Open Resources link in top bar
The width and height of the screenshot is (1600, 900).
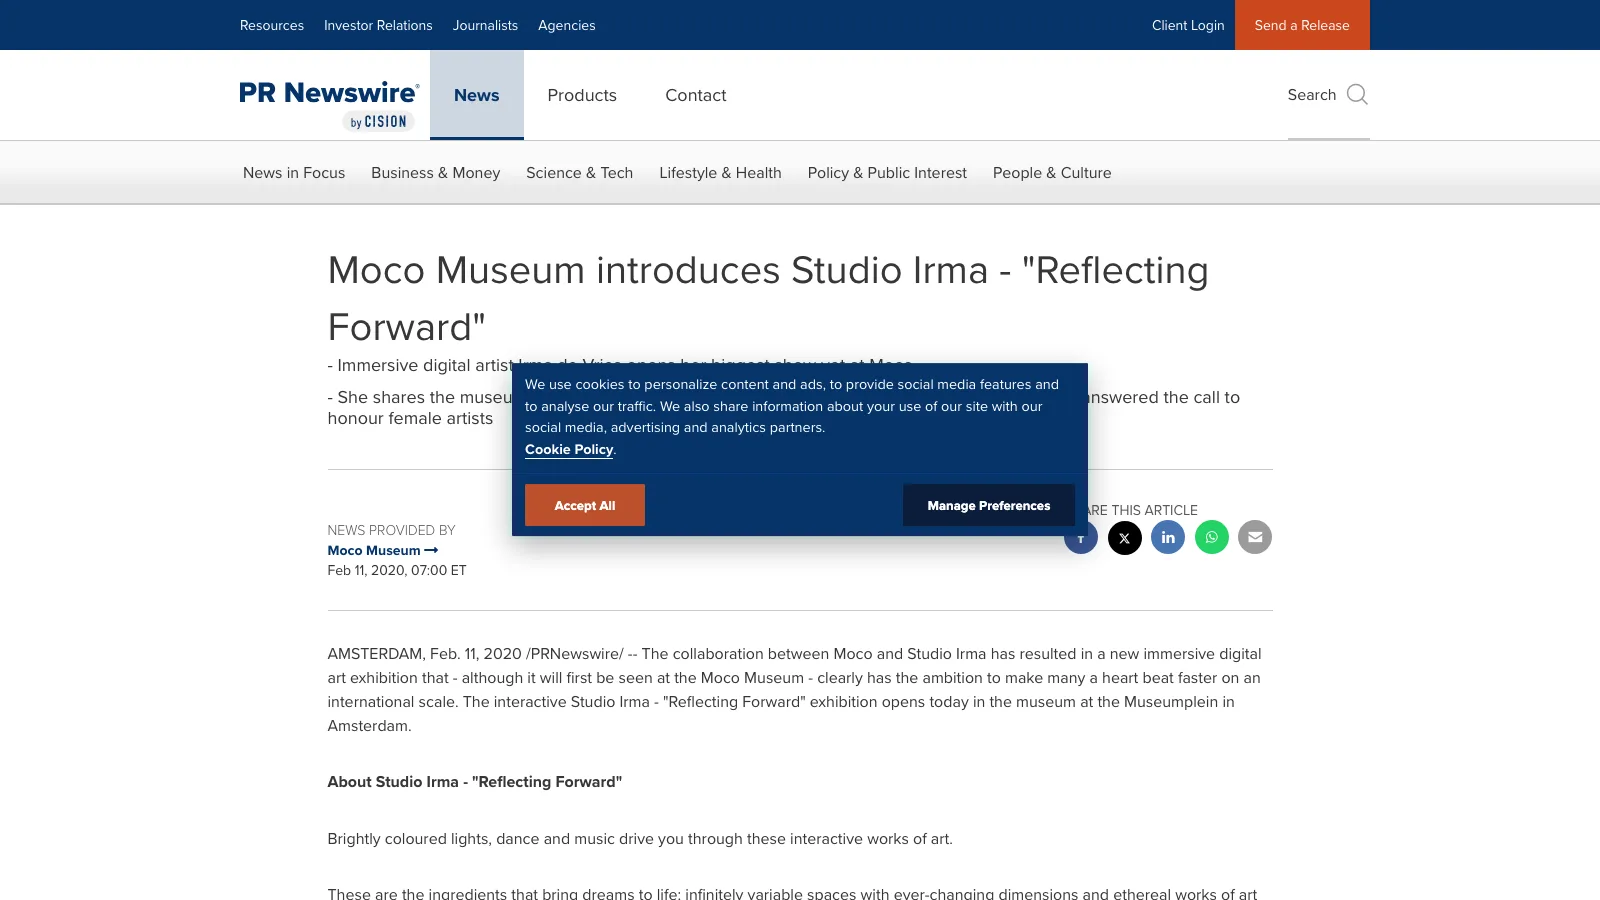coord(272,25)
